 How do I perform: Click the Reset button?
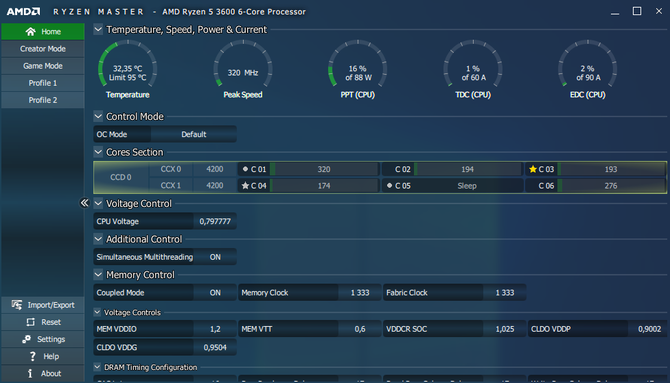pyautogui.click(x=43, y=322)
